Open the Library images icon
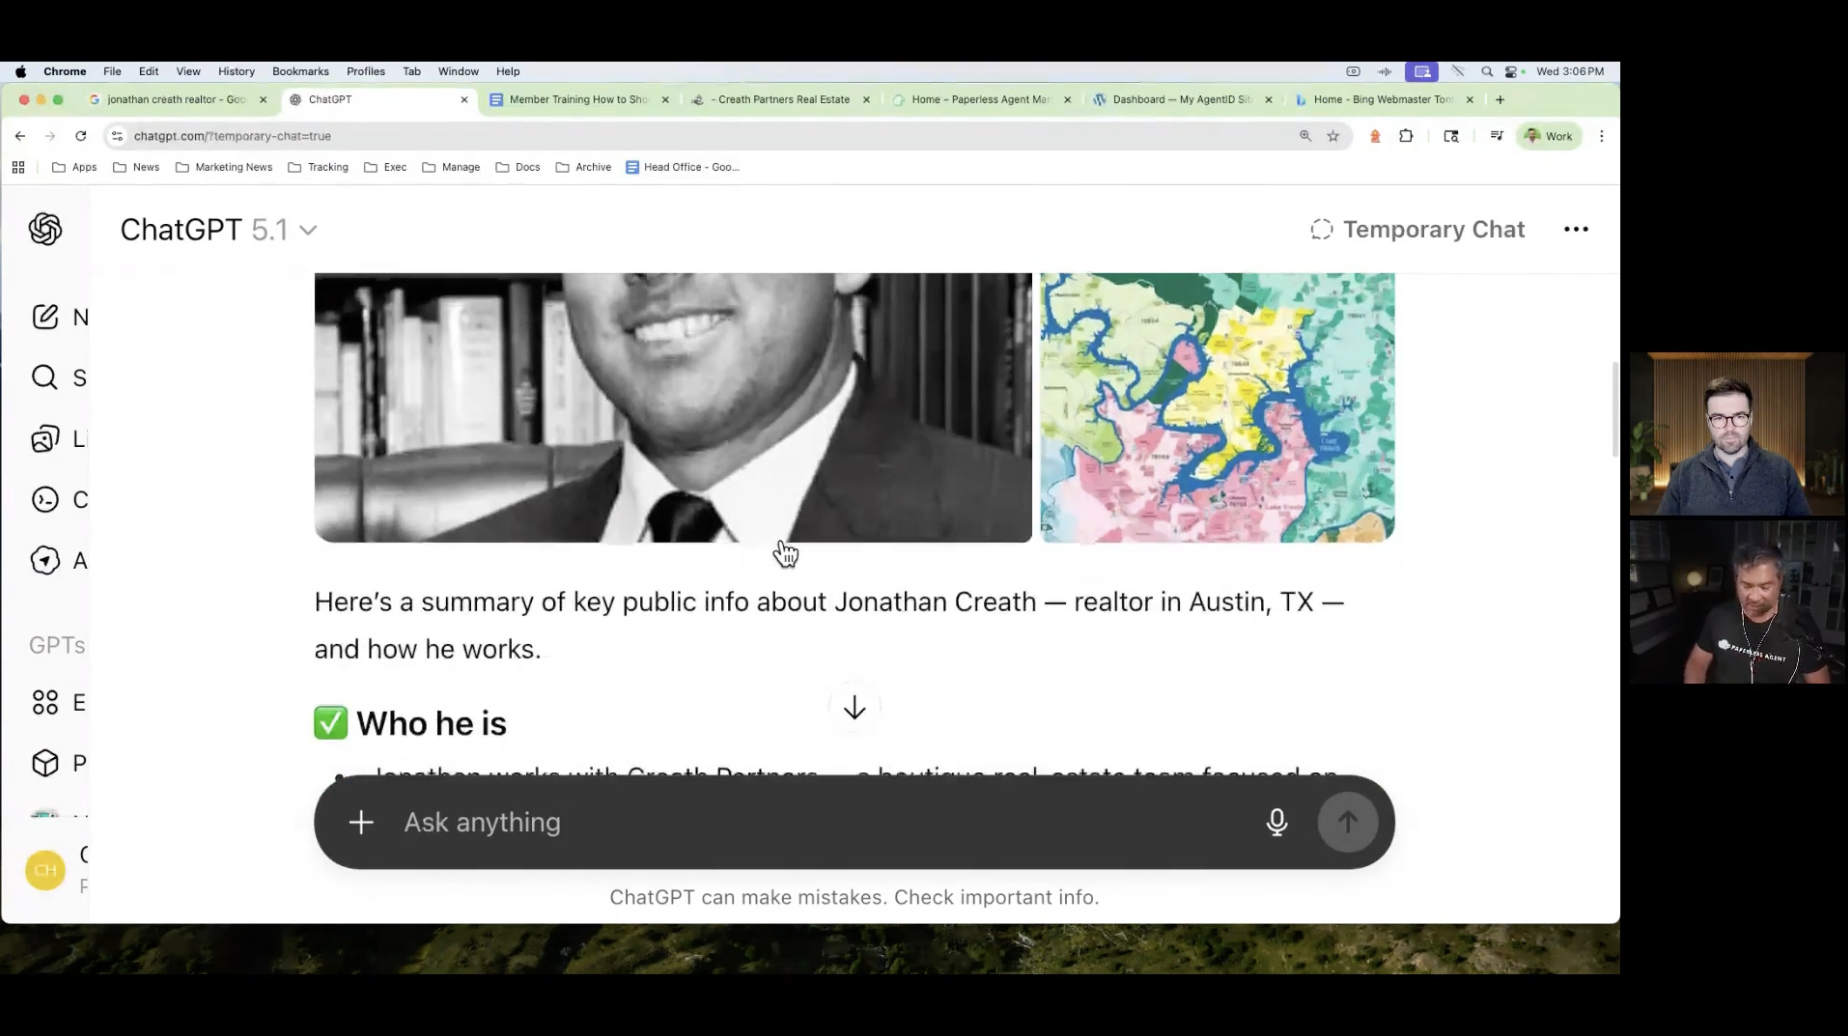 coord(45,439)
